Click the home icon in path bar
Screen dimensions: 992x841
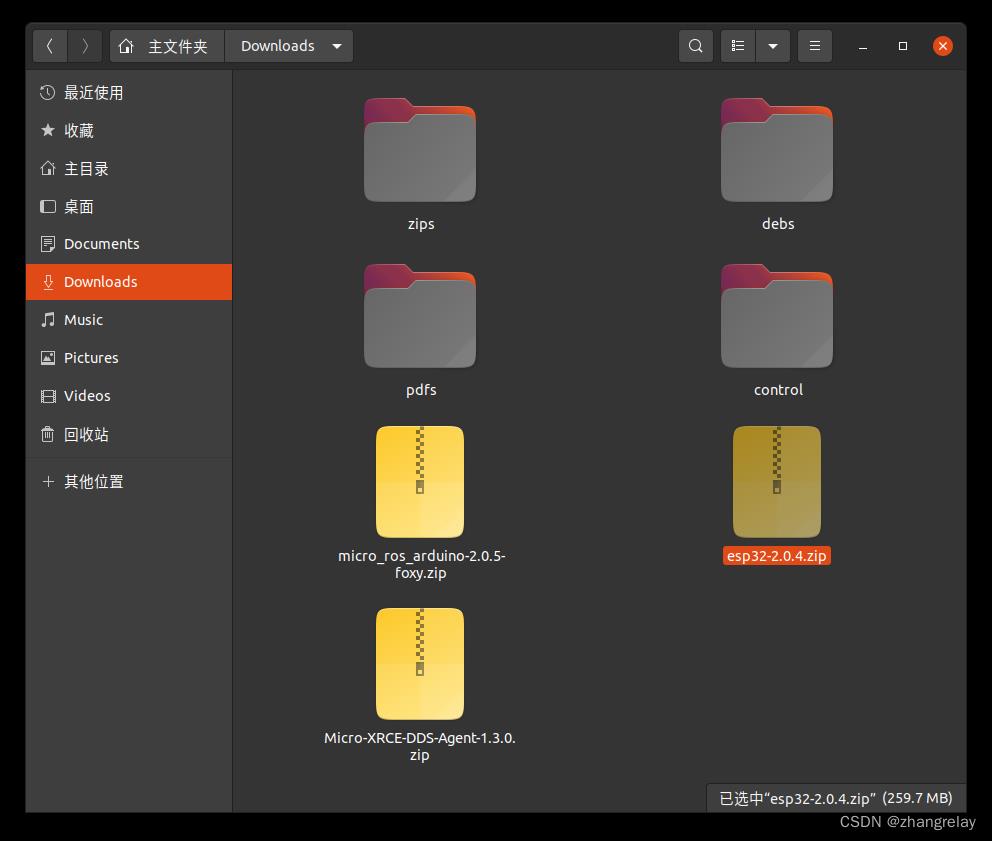[126, 46]
